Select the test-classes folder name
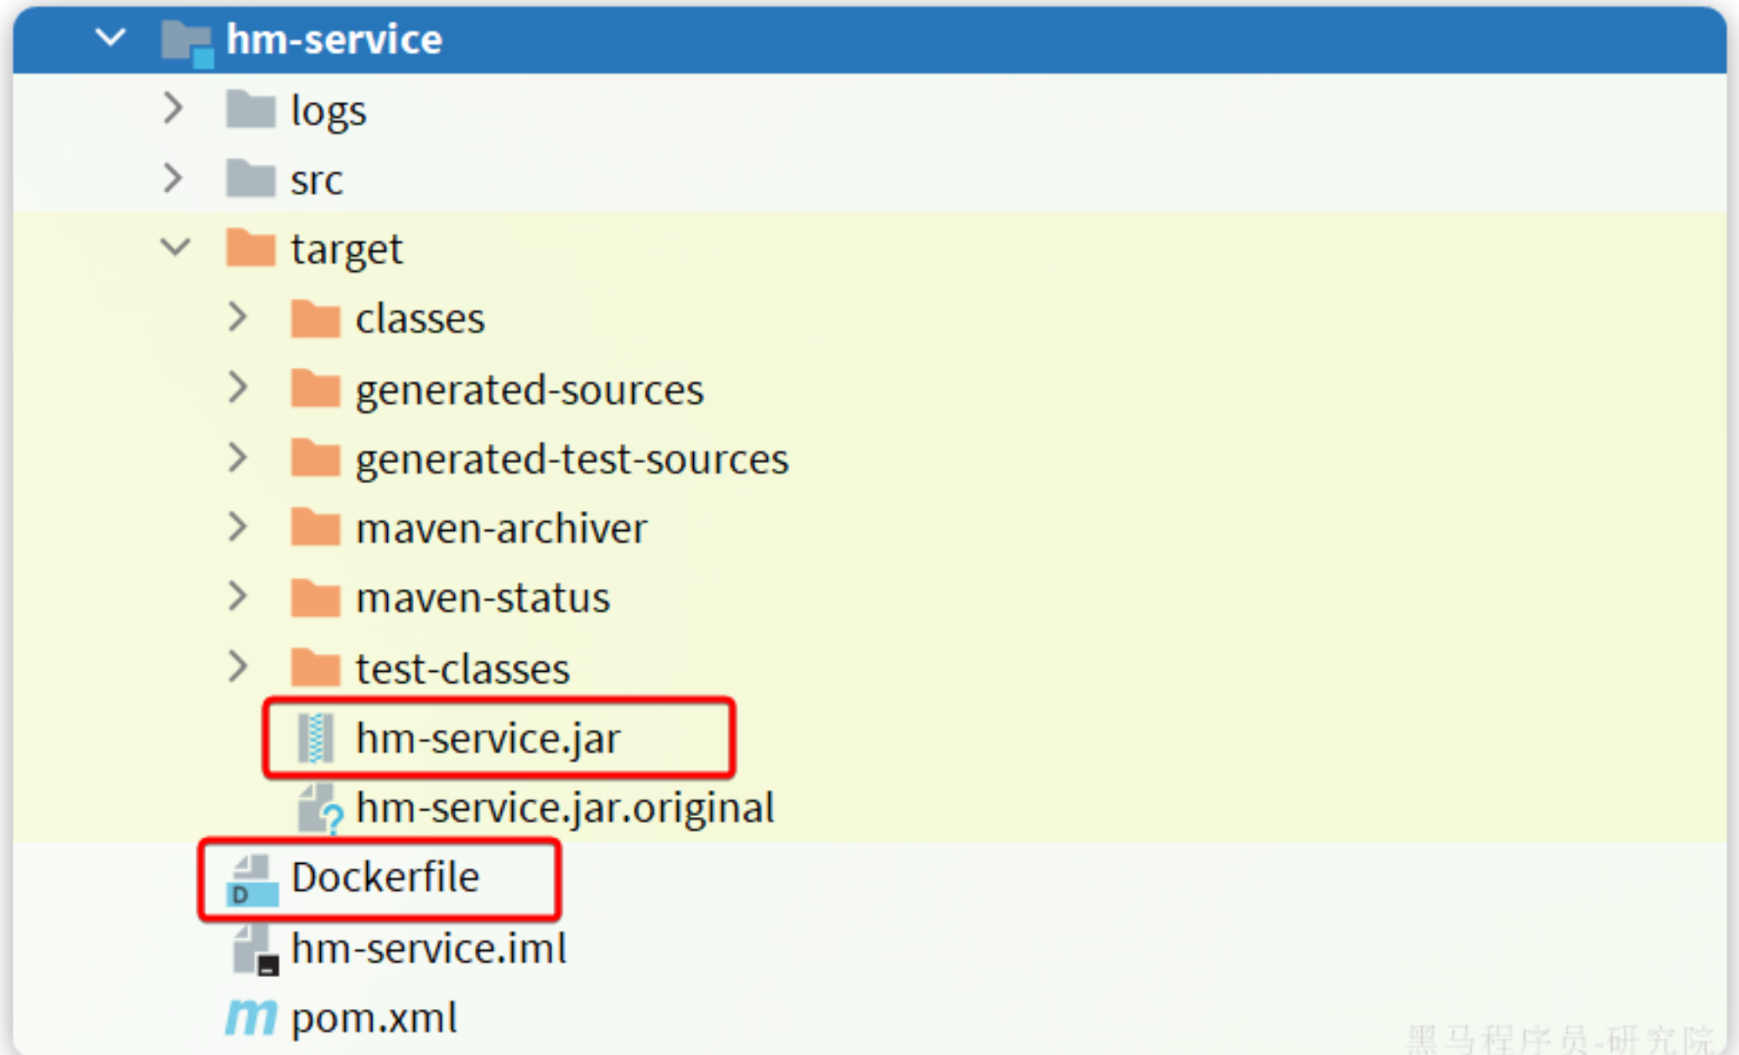Viewport: 1739px width, 1055px height. (x=462, y=668)
